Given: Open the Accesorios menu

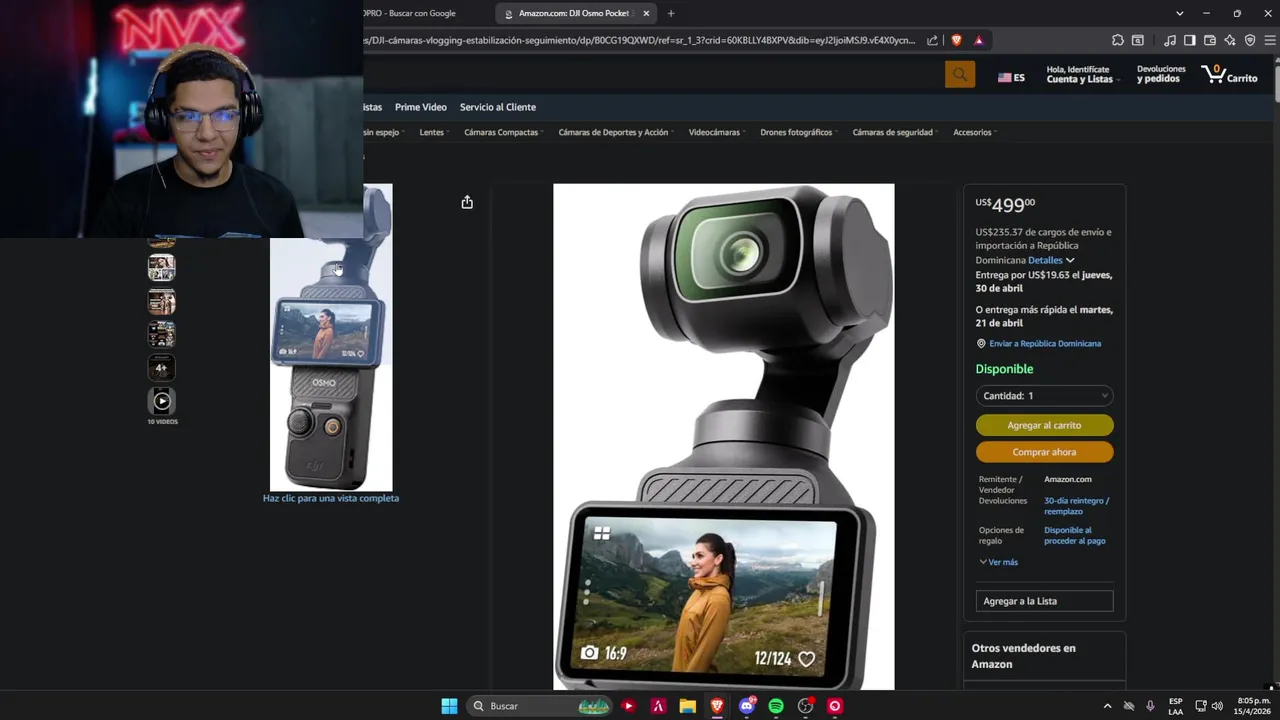Looking at the screenshot, I should pyautogui.click(x=974, y=132).
